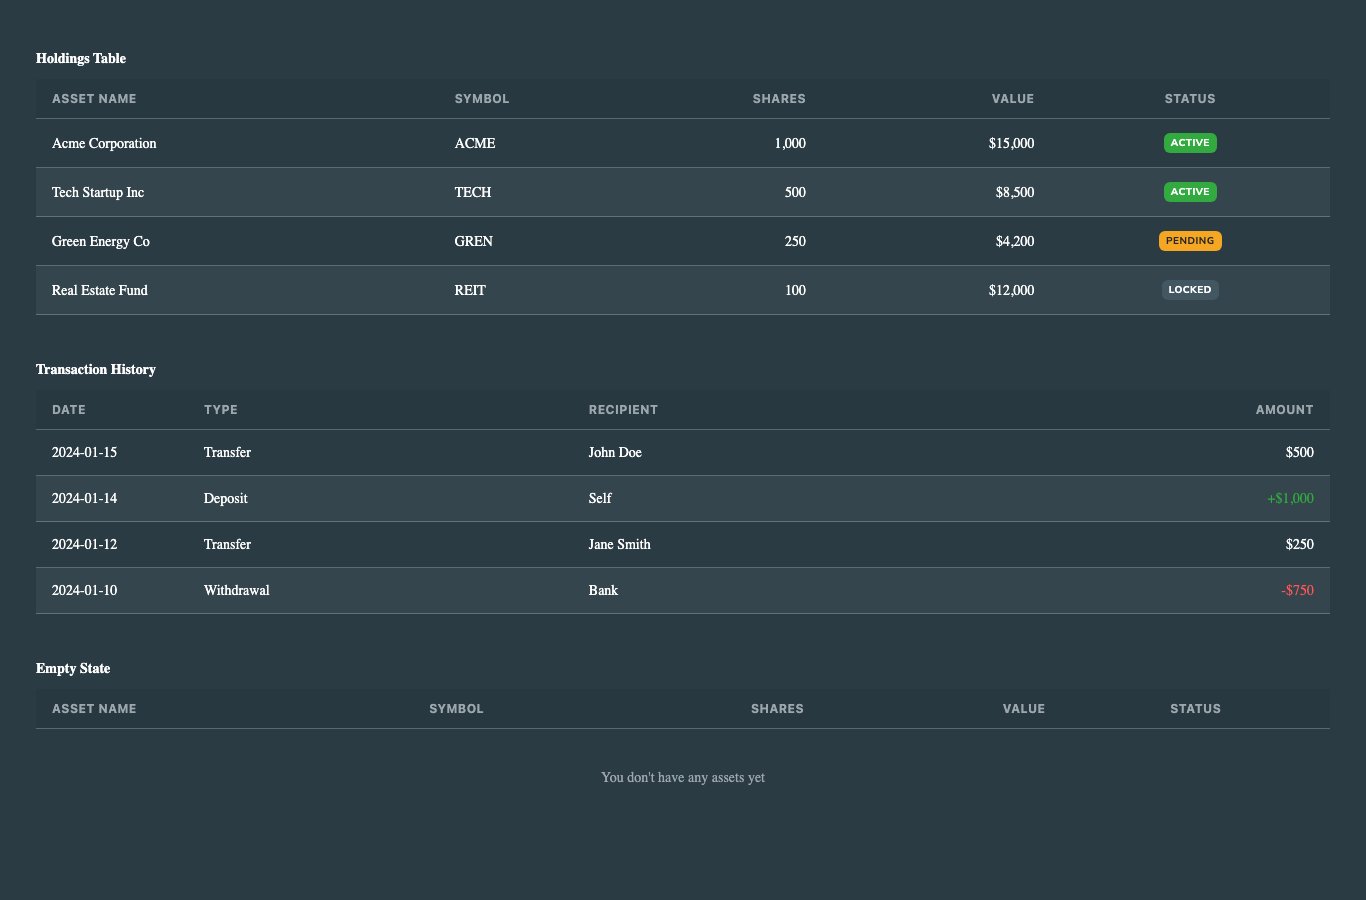1366x900 pixels.
Task: Click the Bank recipient cell
Action: tap(603, 590)
